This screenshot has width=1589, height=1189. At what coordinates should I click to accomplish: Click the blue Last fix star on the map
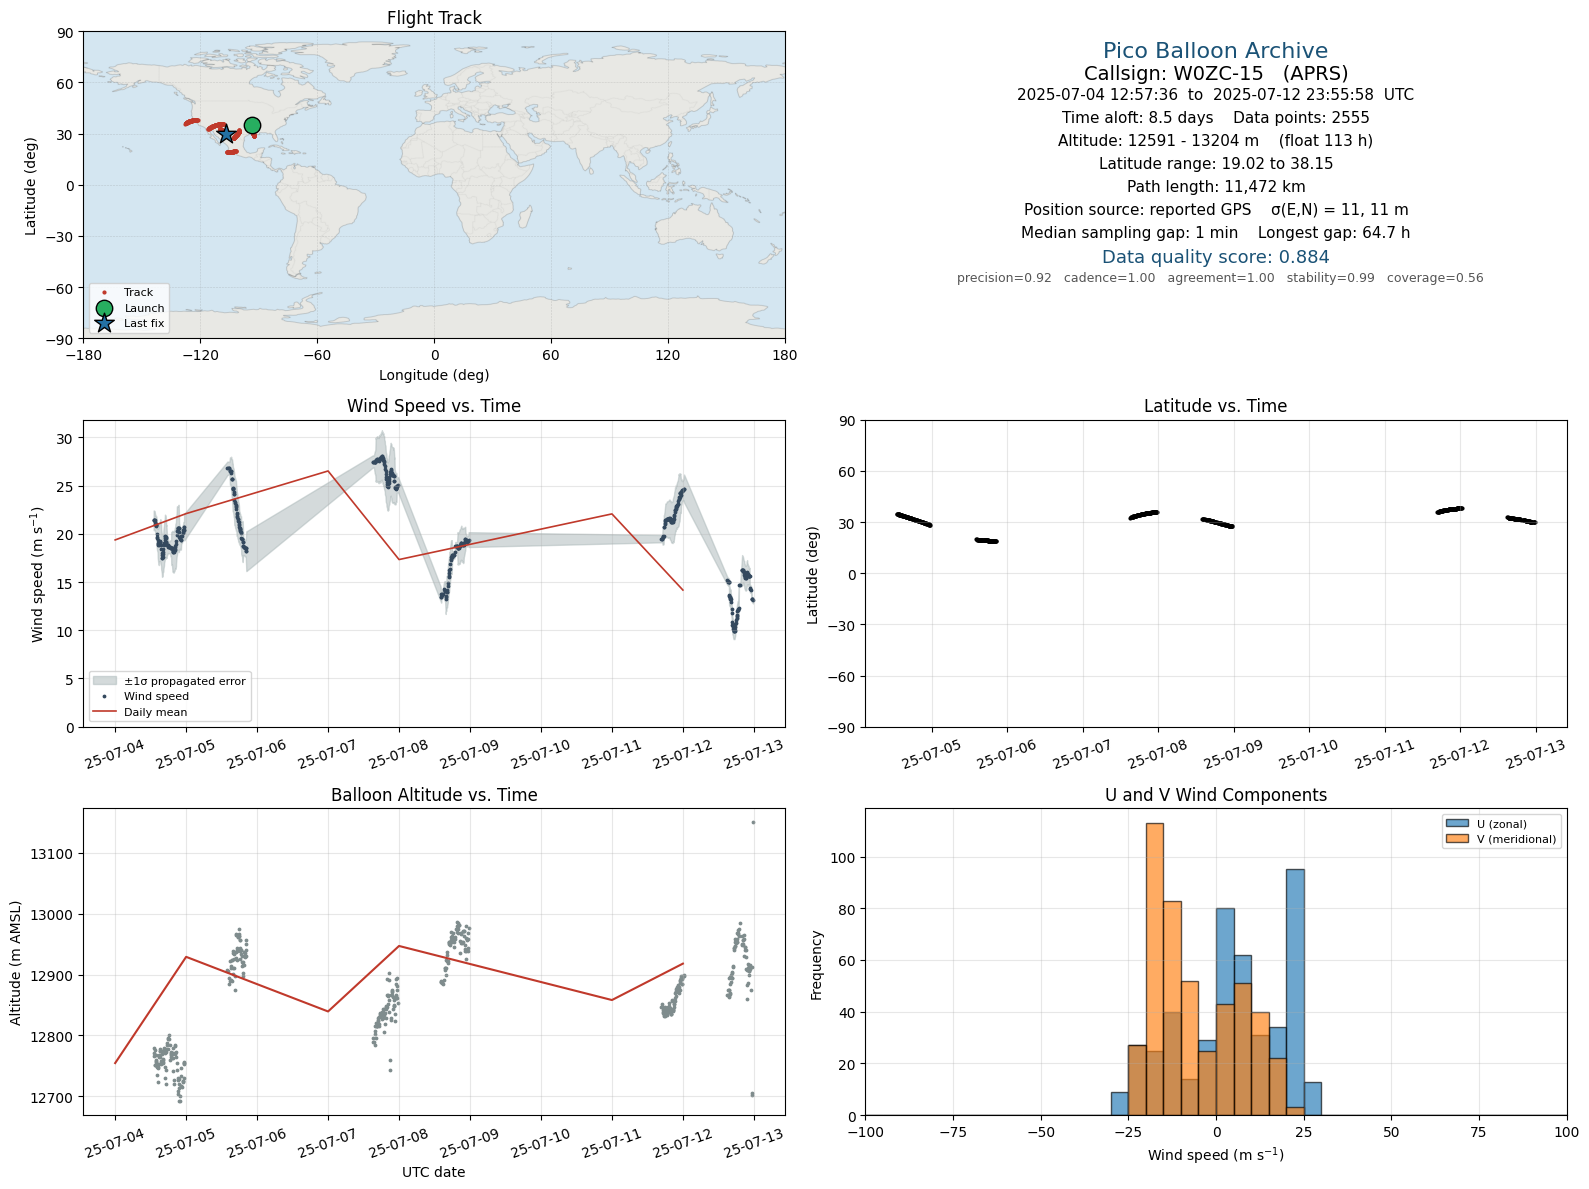tap(226, 134)
